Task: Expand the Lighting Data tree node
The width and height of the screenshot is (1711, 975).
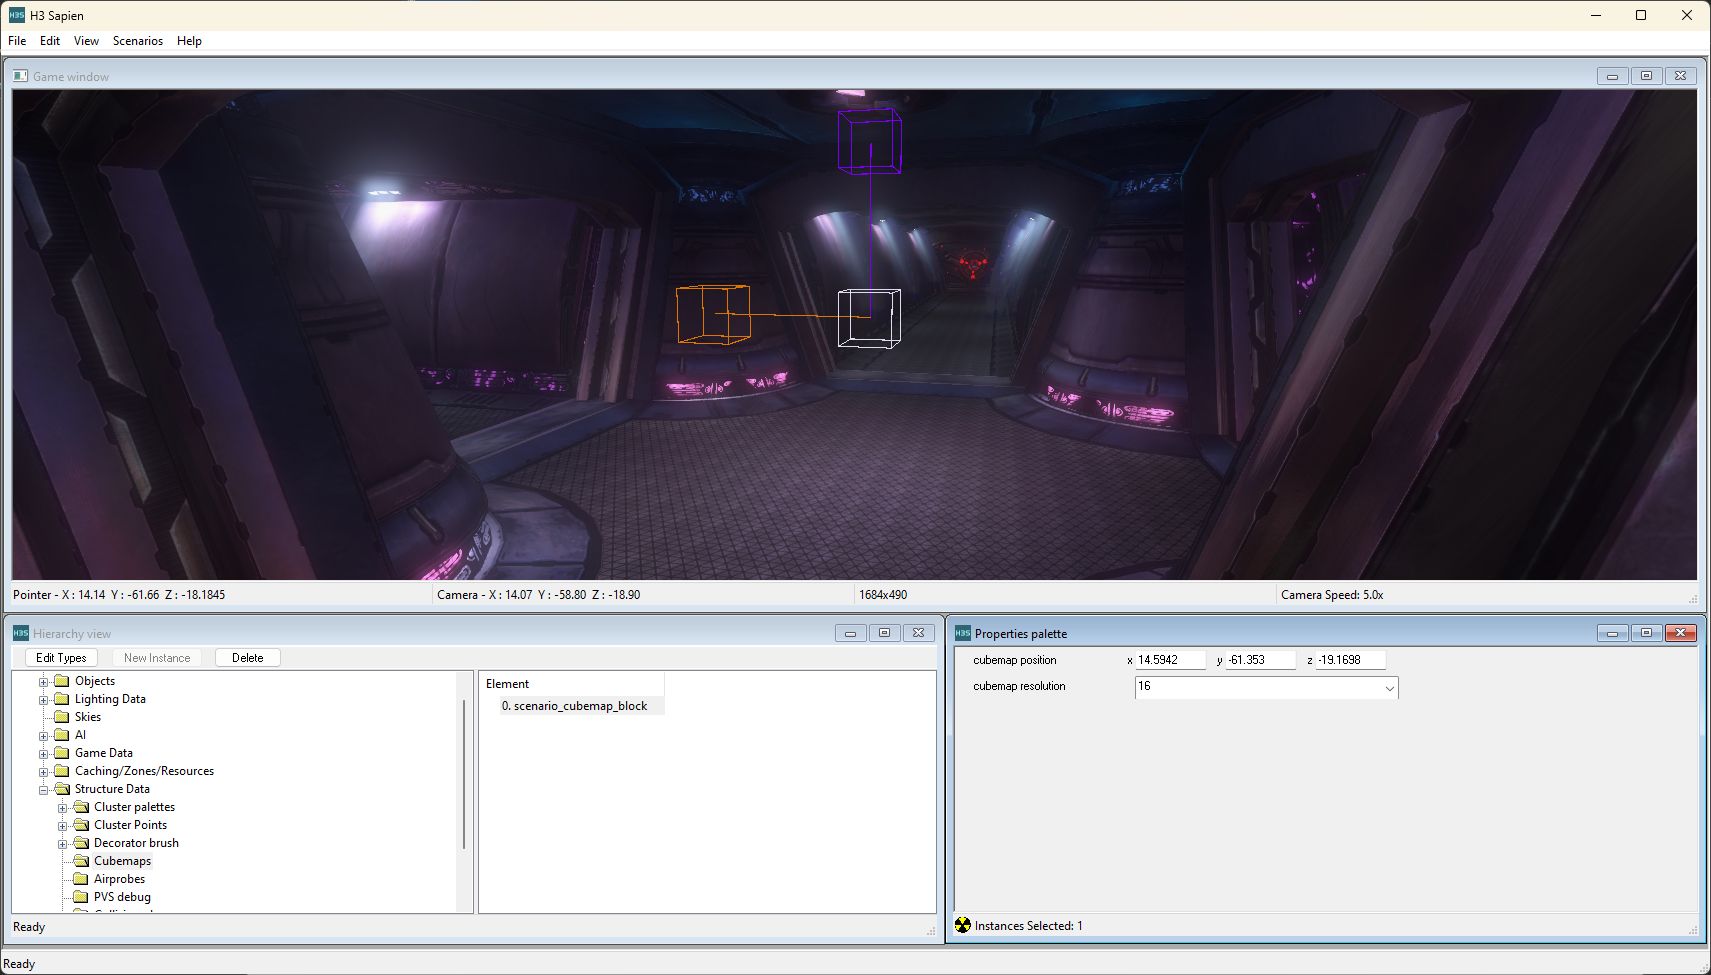Action: (44, 700)
